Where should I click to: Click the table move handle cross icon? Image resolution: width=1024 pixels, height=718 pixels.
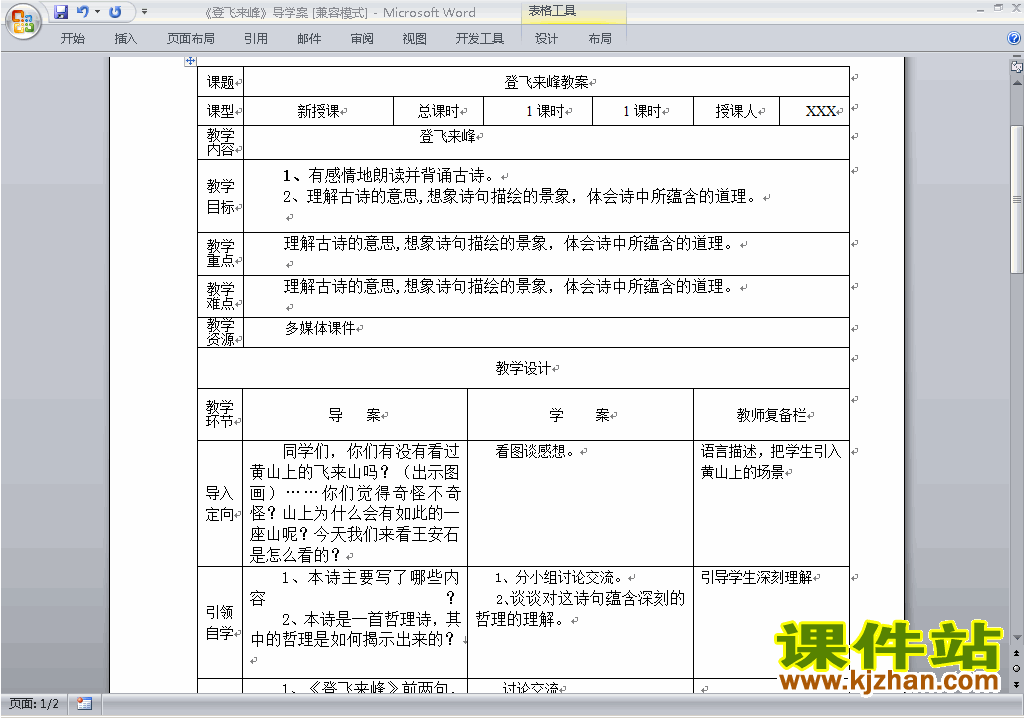[x=190, y=61]
